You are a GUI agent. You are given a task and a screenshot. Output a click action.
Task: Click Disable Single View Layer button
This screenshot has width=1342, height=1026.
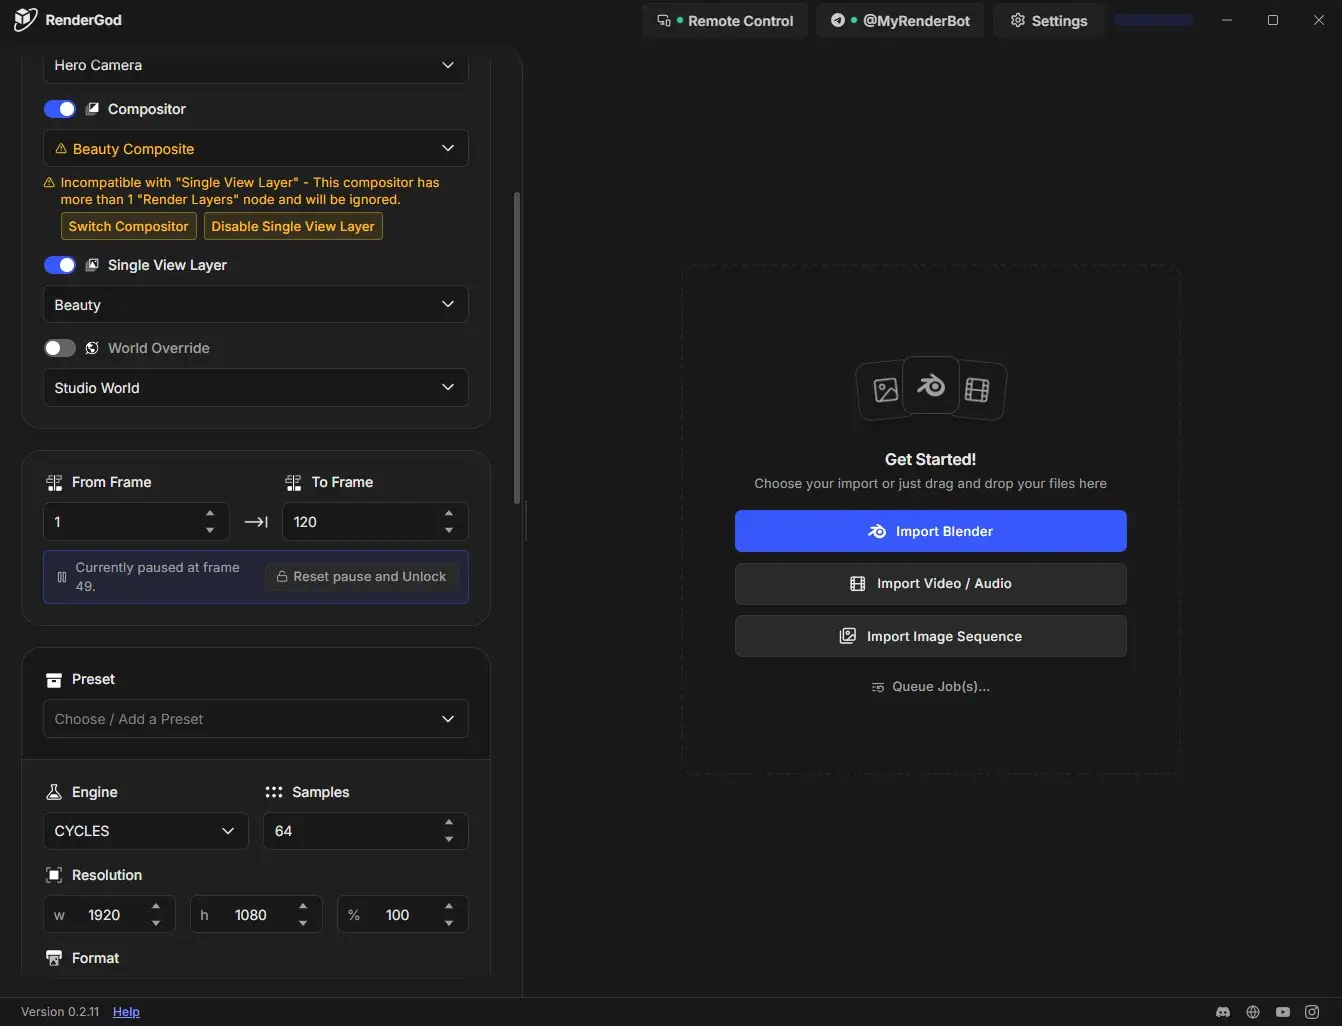(293, 226)
